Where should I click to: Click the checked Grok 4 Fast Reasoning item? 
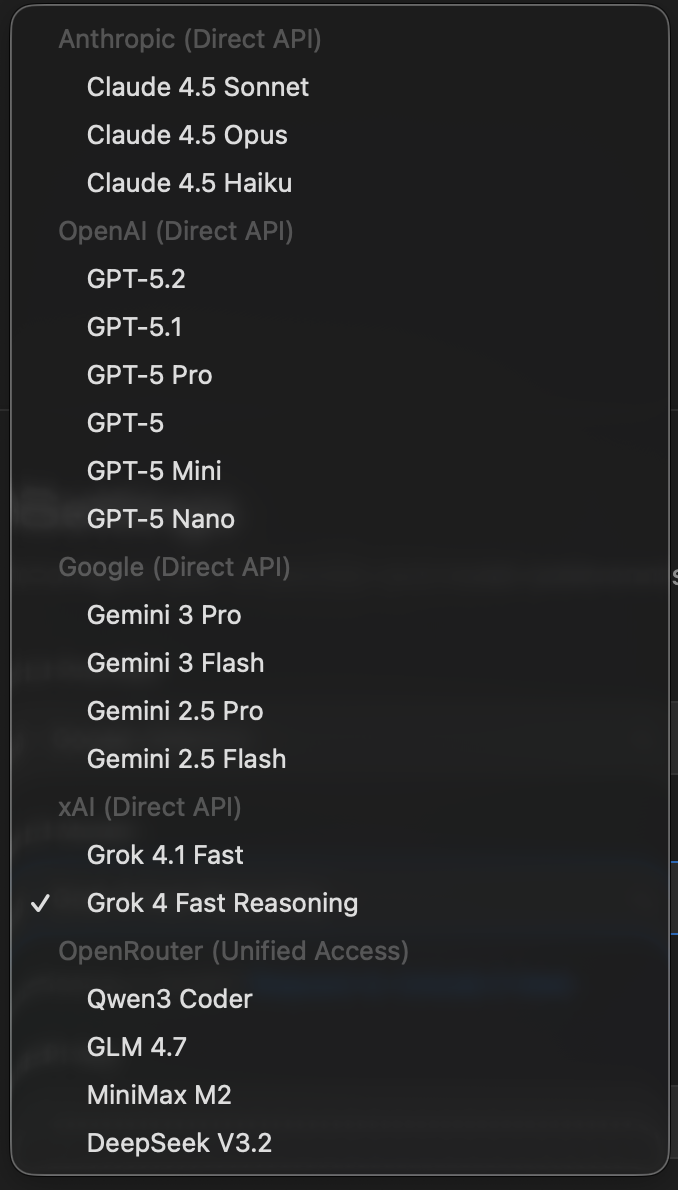tap(222, 903)
